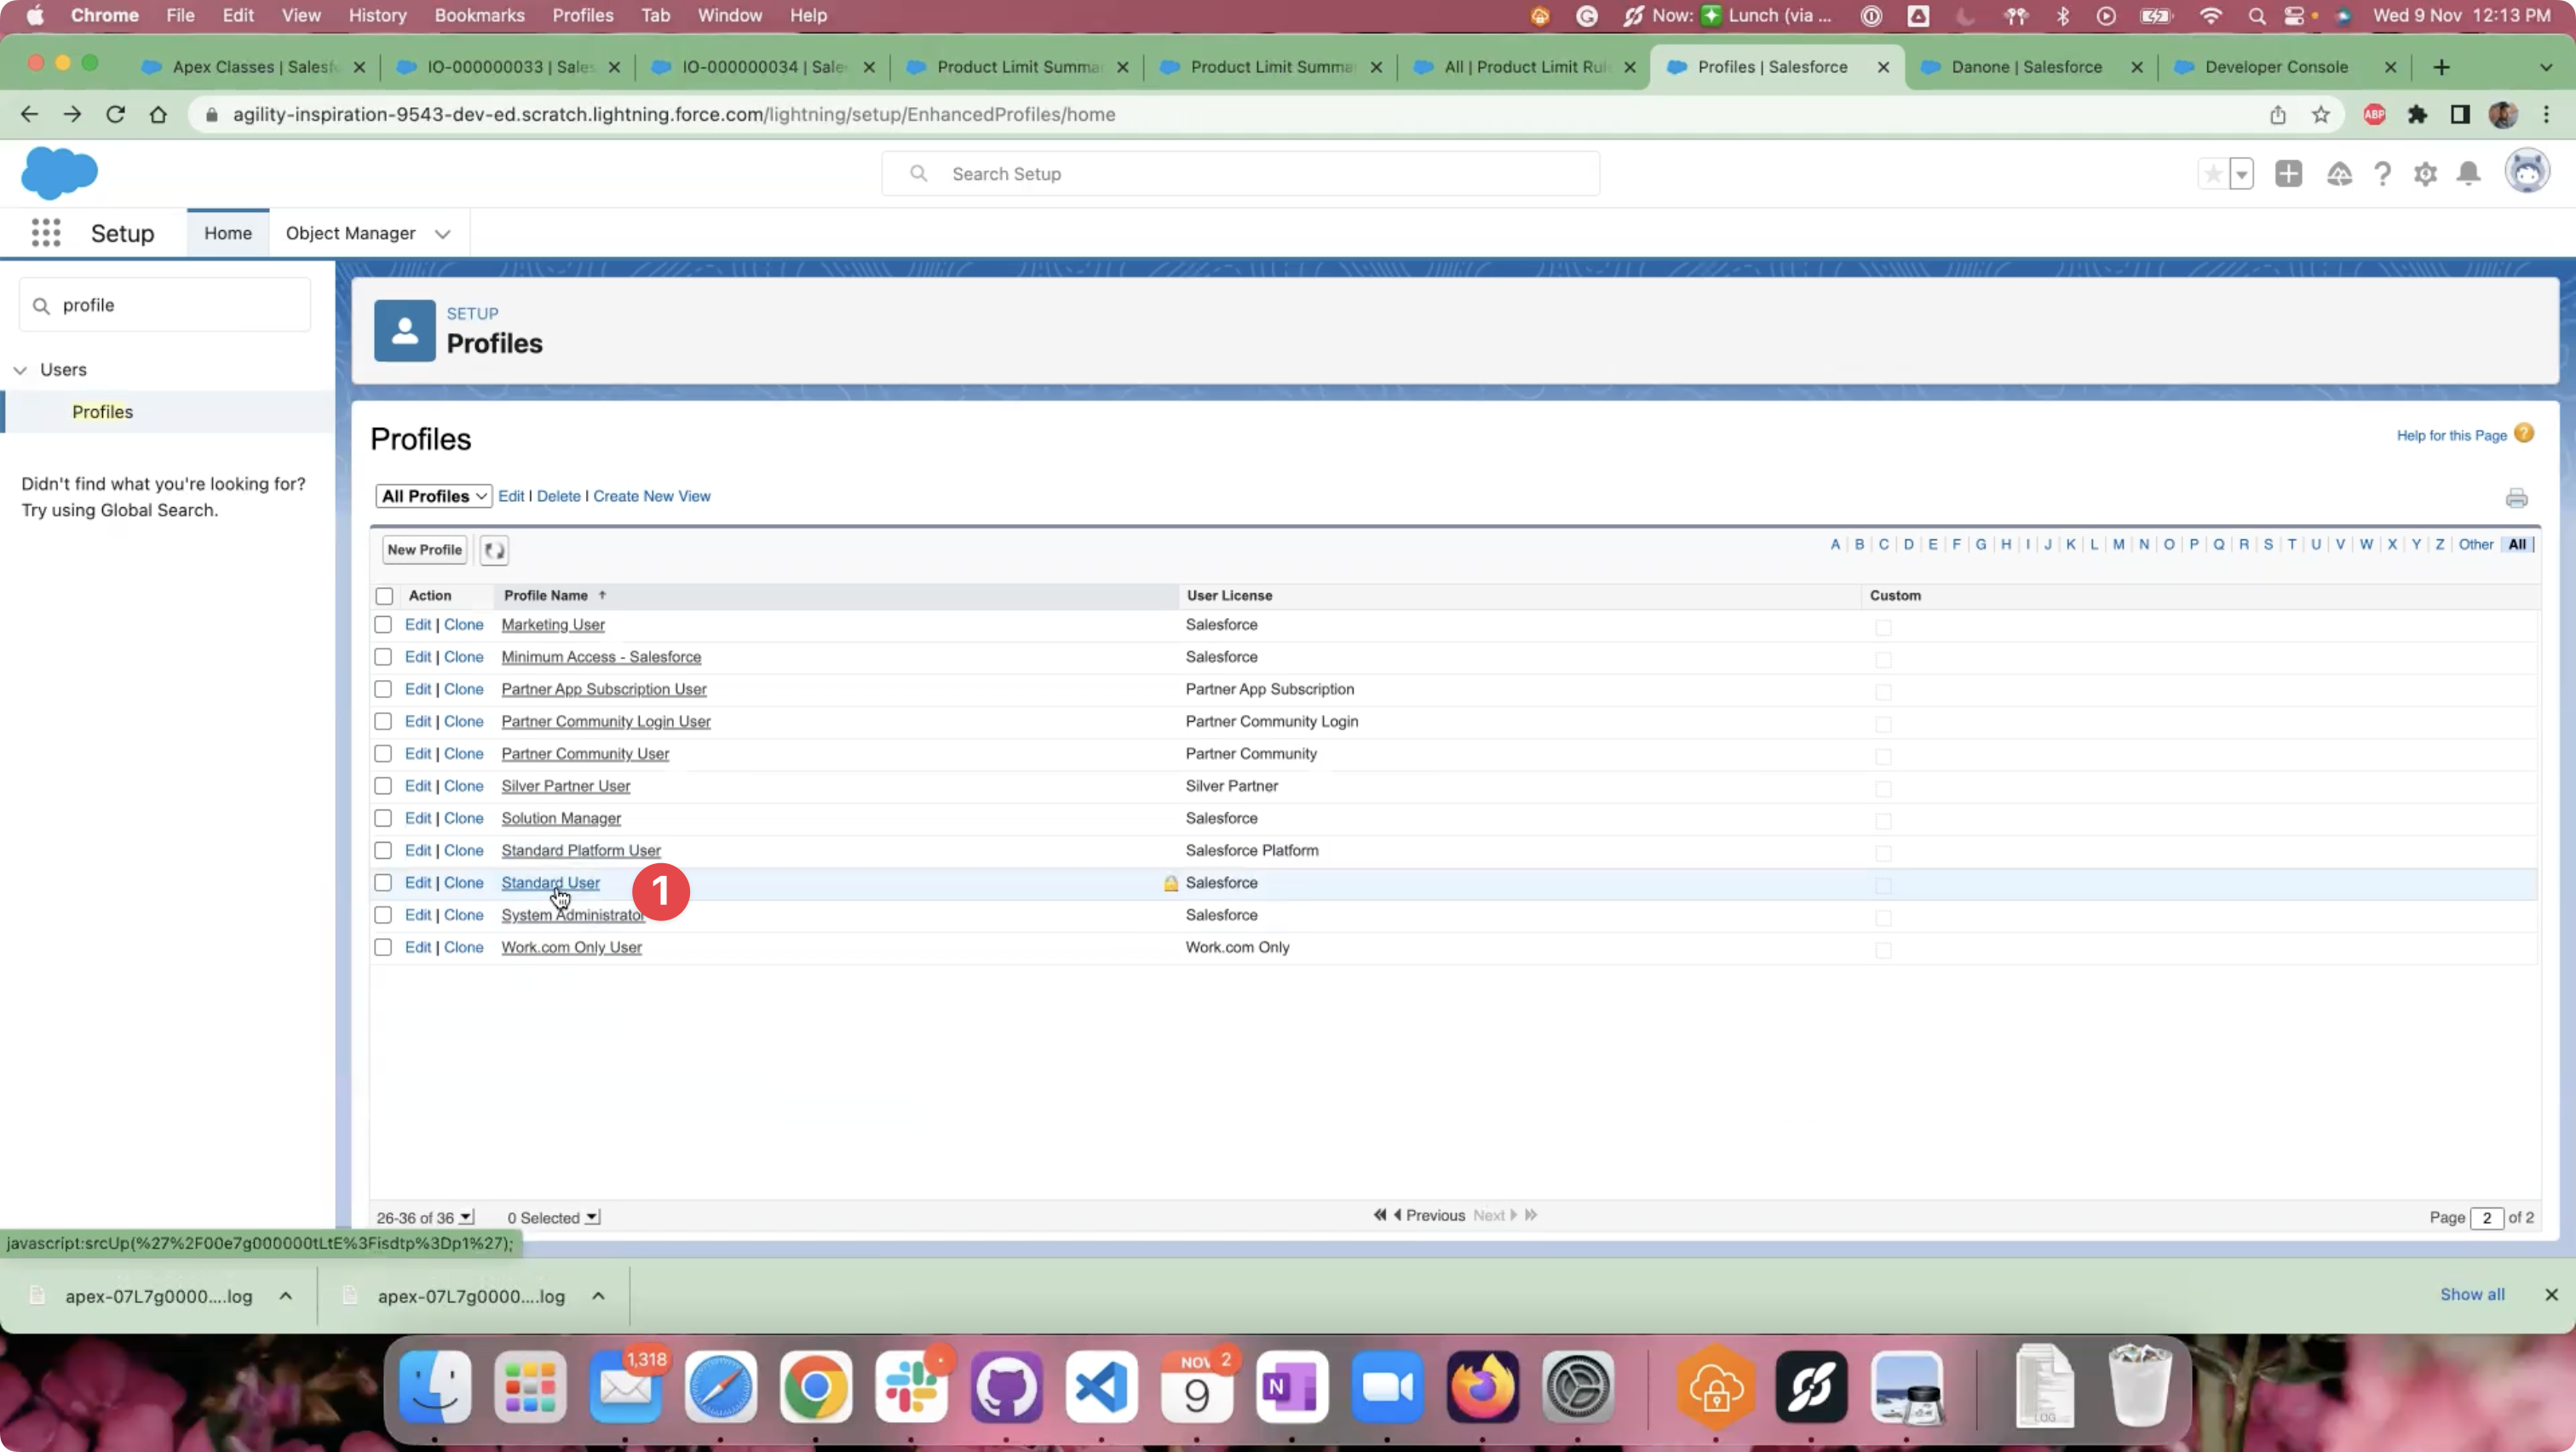Tick the Marketing User row checkbox
The height and width of the screenshot is (1452, 2576).
pyautogui.click(x=383, y=625)
